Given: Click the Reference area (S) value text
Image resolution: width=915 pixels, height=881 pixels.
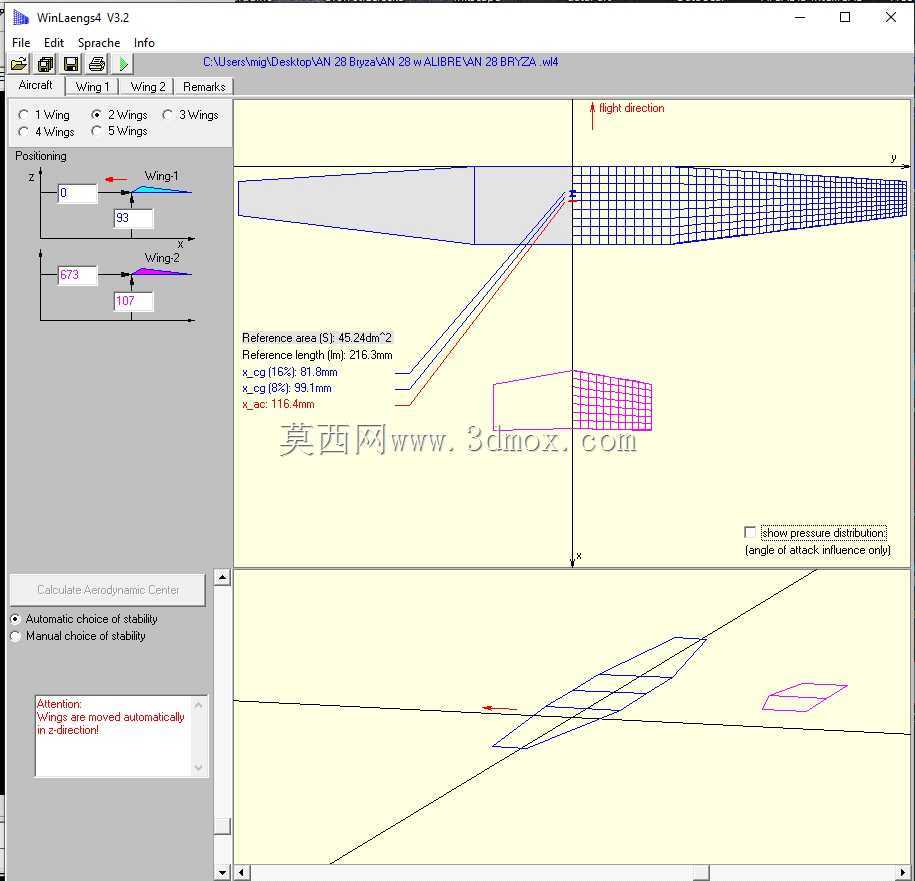Looking at the screenshot, I should (317, 338).
